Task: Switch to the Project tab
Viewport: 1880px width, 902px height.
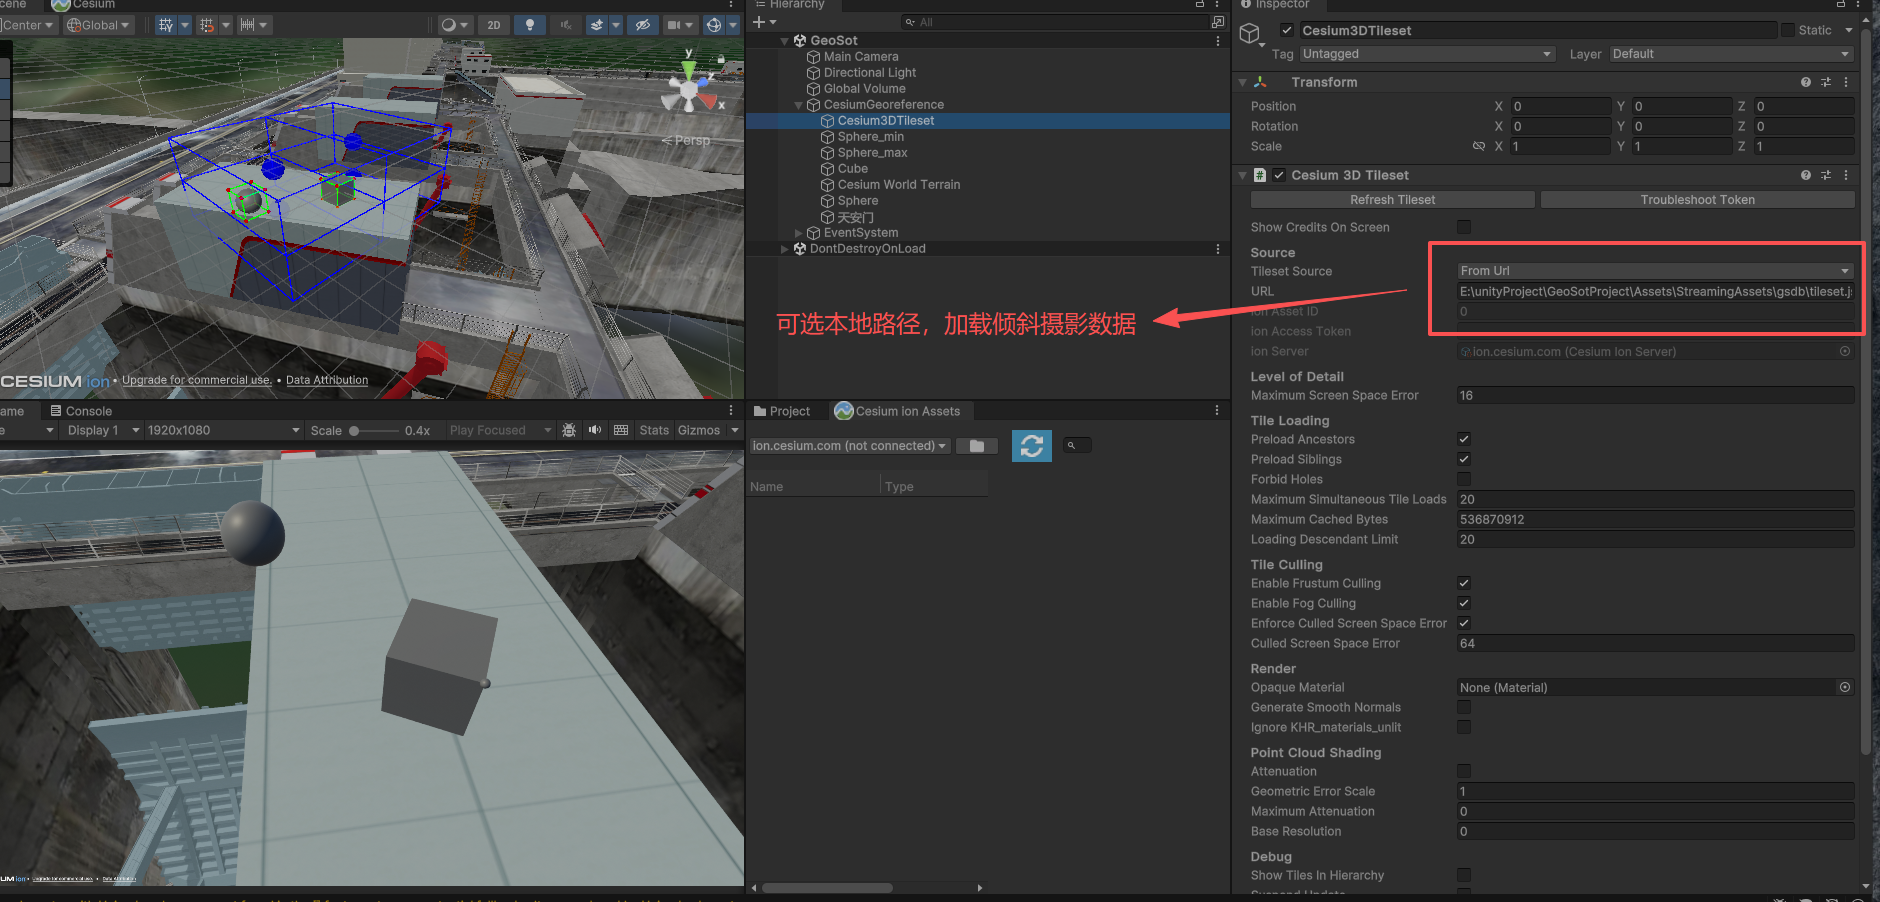Action: [x=782, y=411]
